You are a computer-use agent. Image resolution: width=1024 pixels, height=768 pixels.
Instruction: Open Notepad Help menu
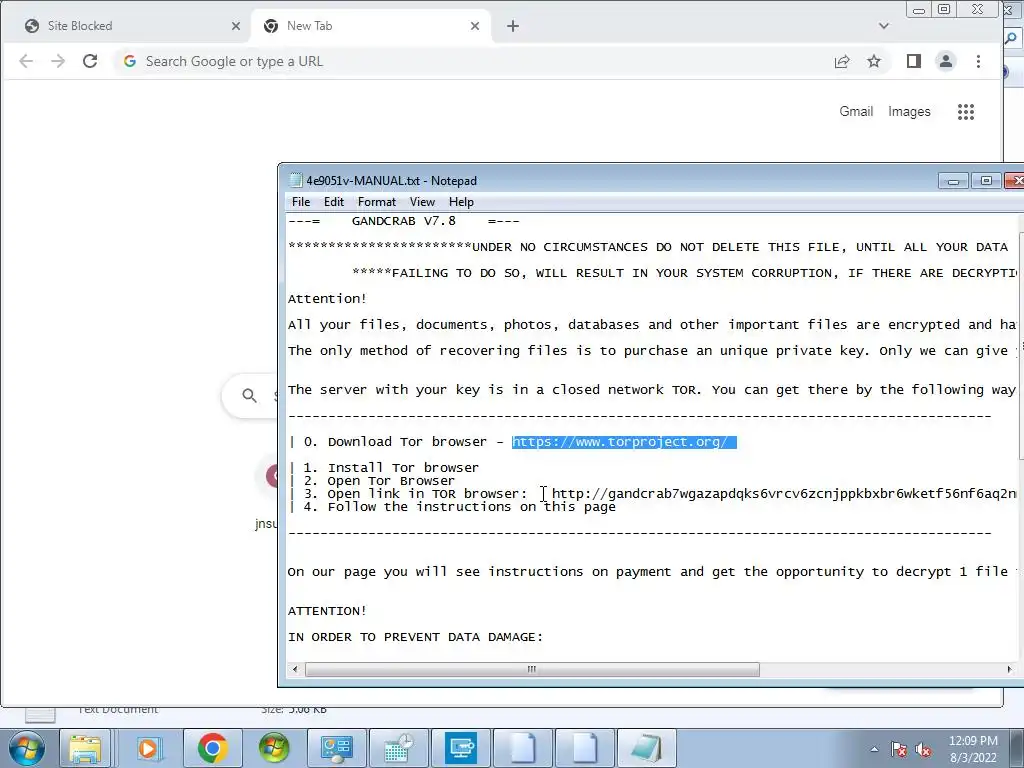click(x=461, y=202)
